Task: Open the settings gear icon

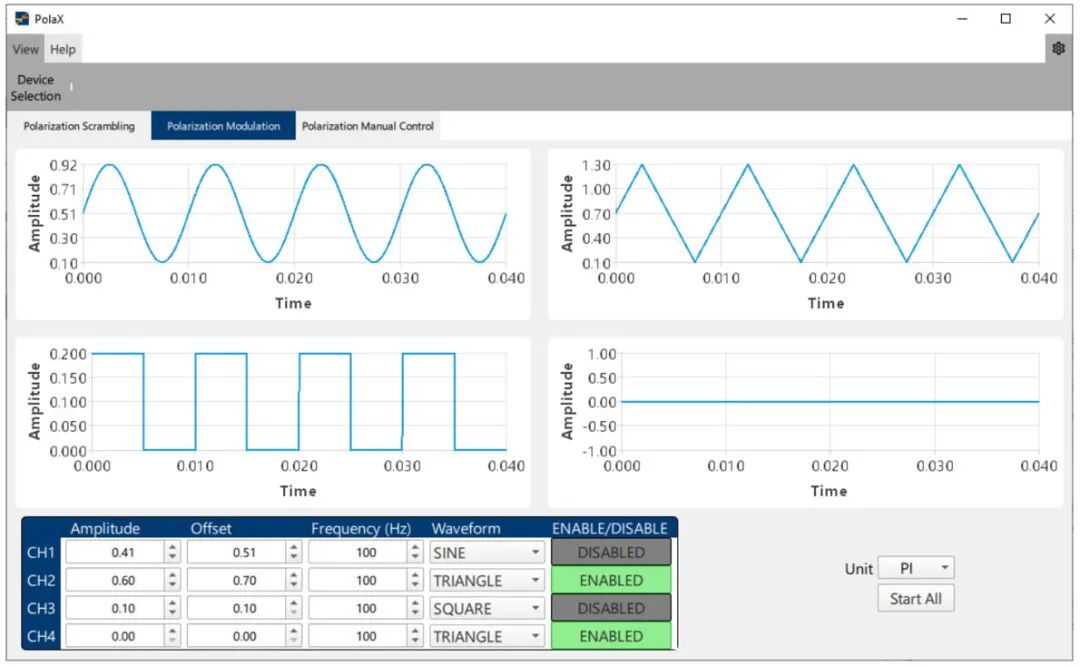Action: tap(1058, 48)
